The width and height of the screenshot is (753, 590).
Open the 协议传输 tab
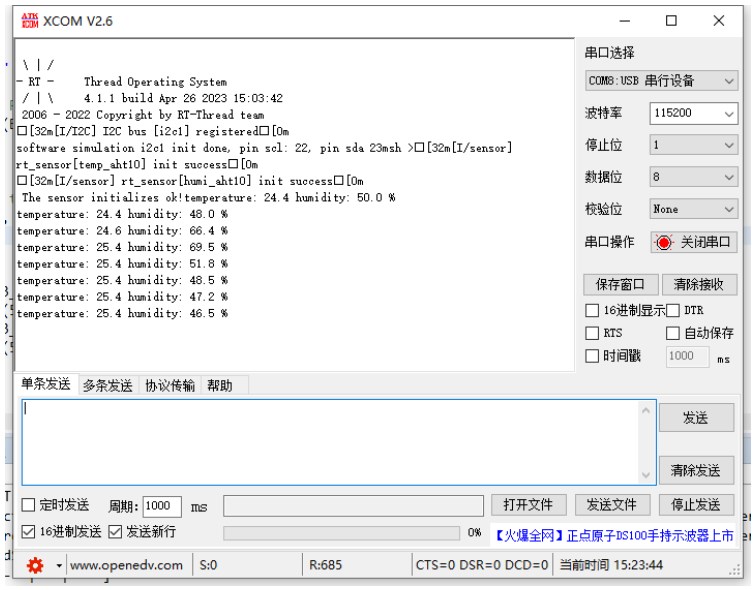(x=170, y=385)
